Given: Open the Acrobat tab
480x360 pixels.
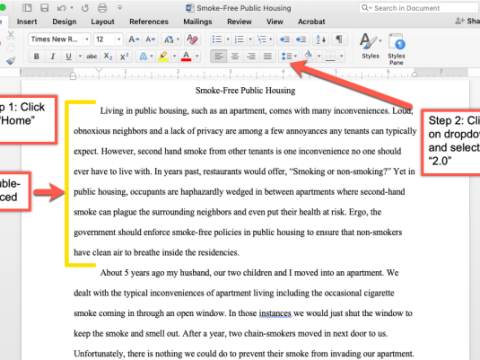Looking at the screenshot, I should [x=311, y=22].
